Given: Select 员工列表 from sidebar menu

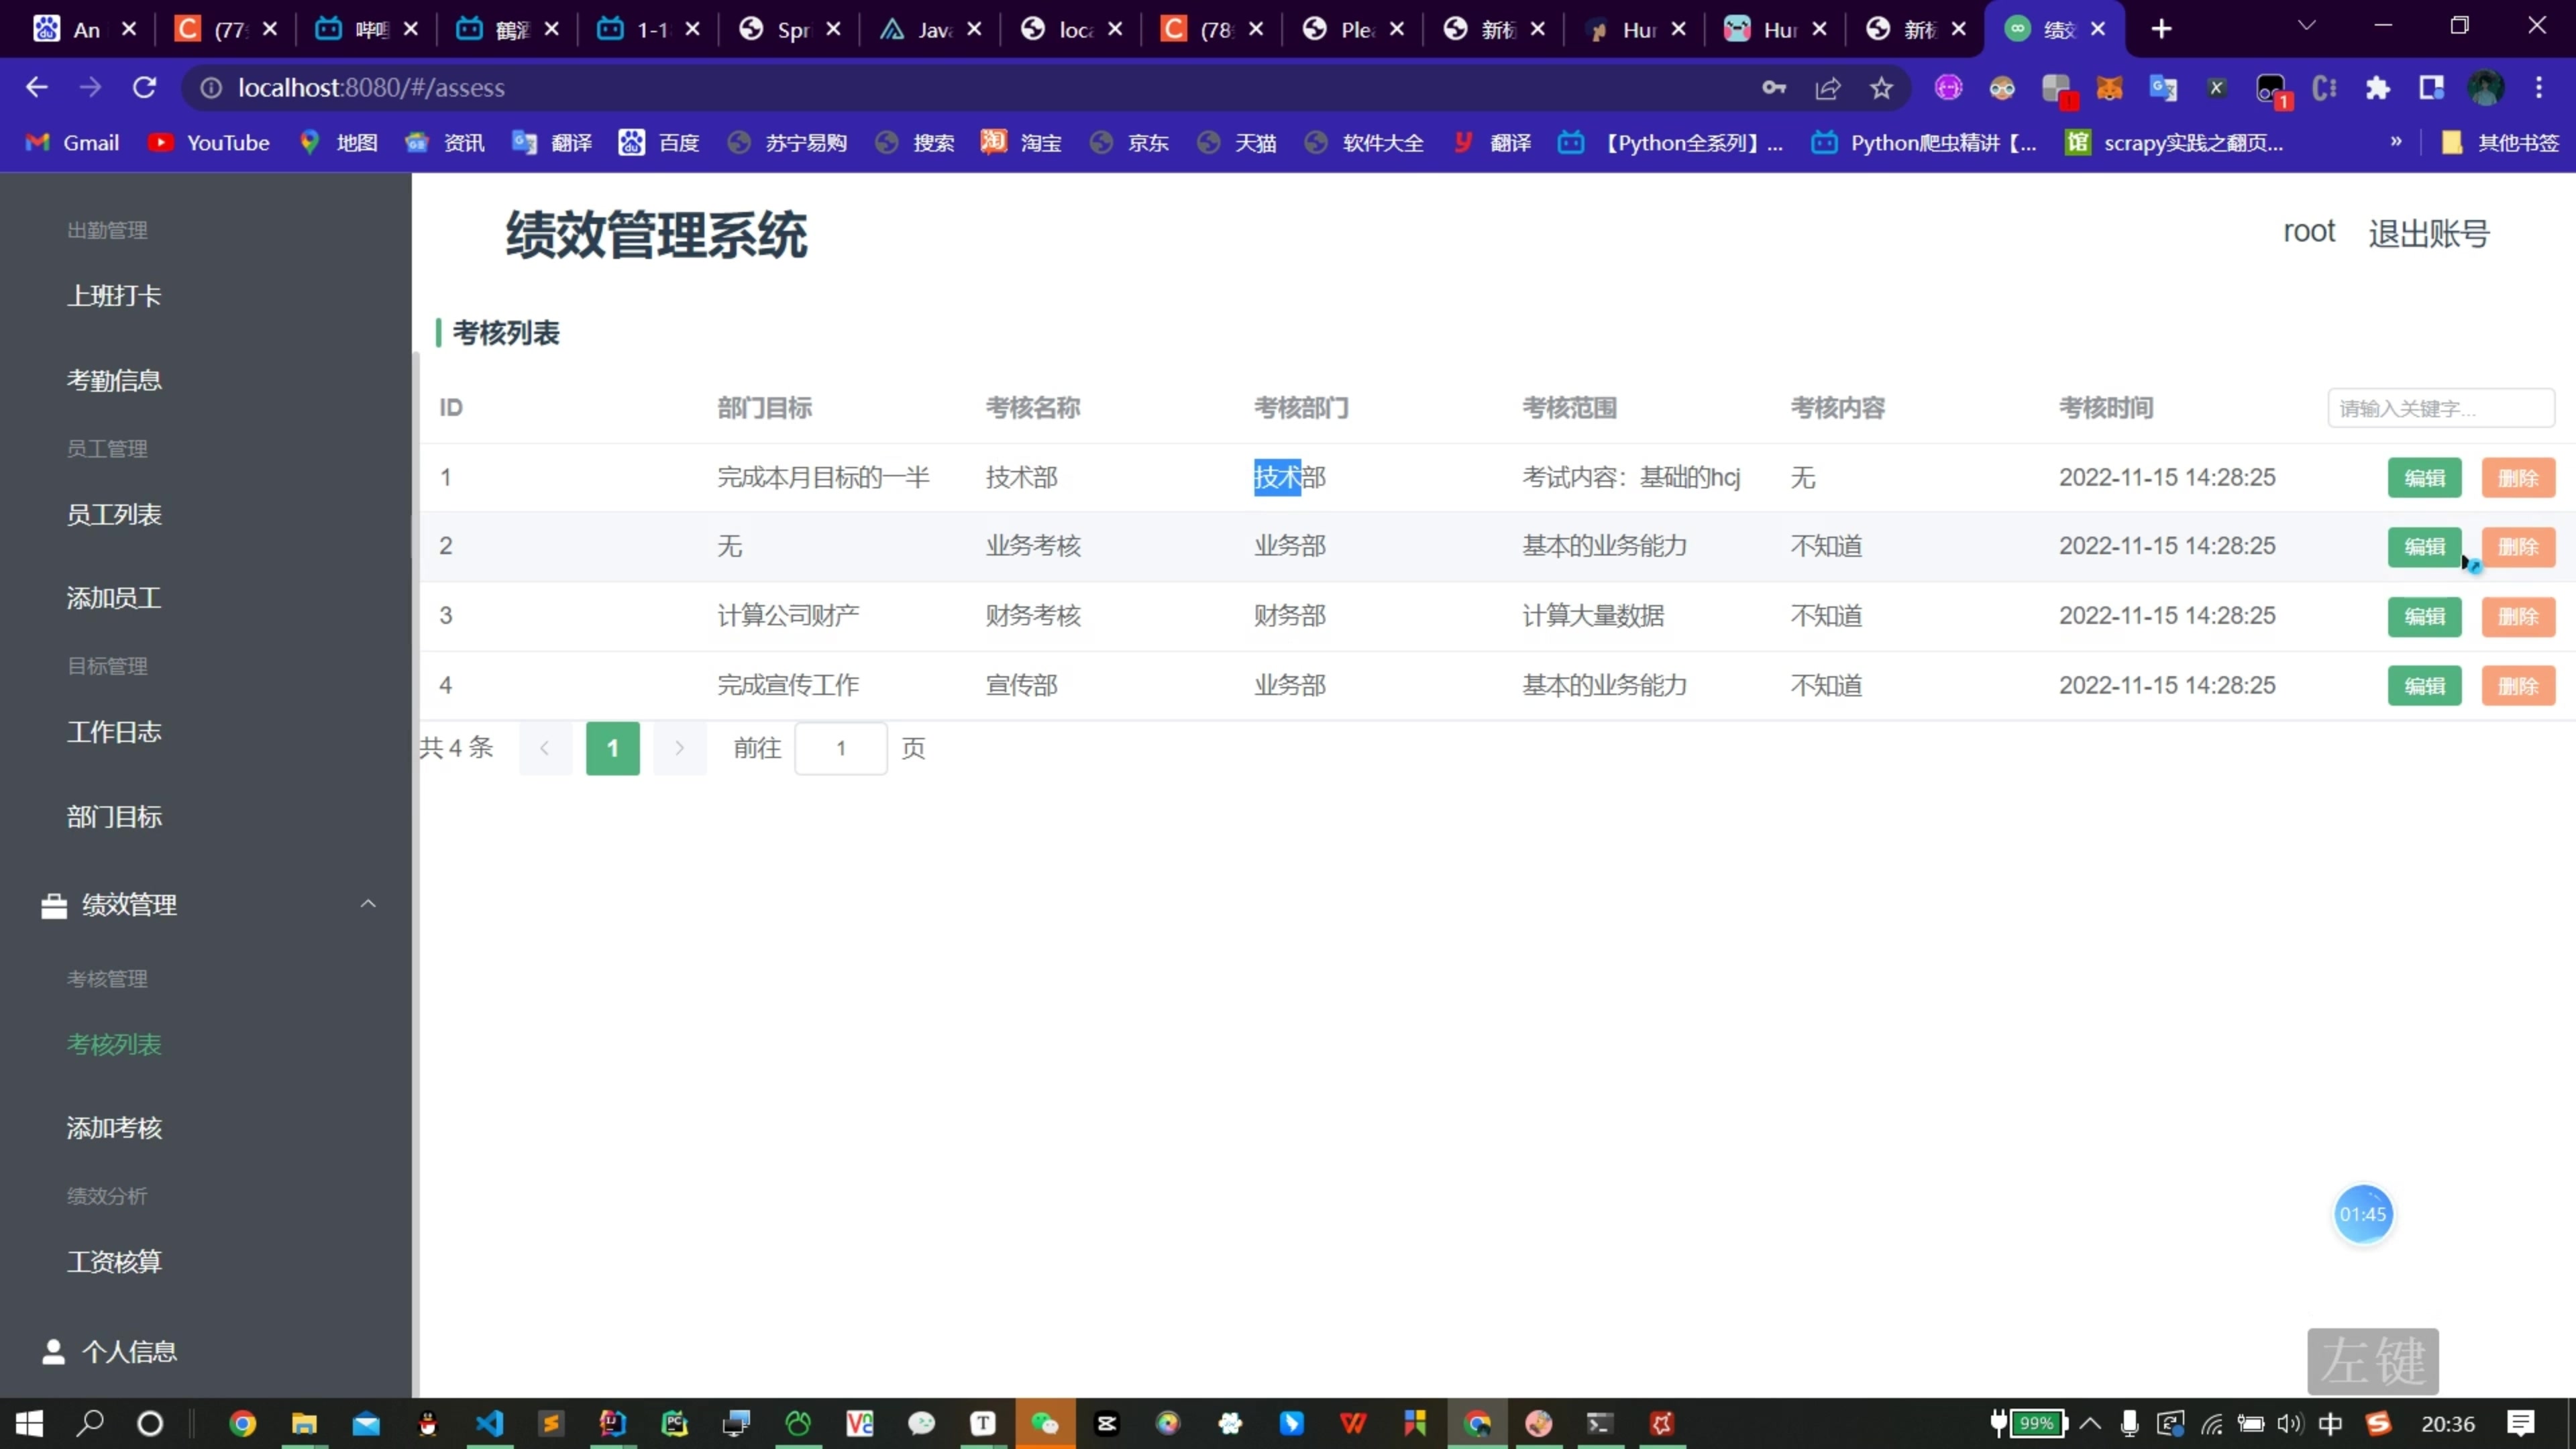Looking at the screenshot, I should point(113,515).
